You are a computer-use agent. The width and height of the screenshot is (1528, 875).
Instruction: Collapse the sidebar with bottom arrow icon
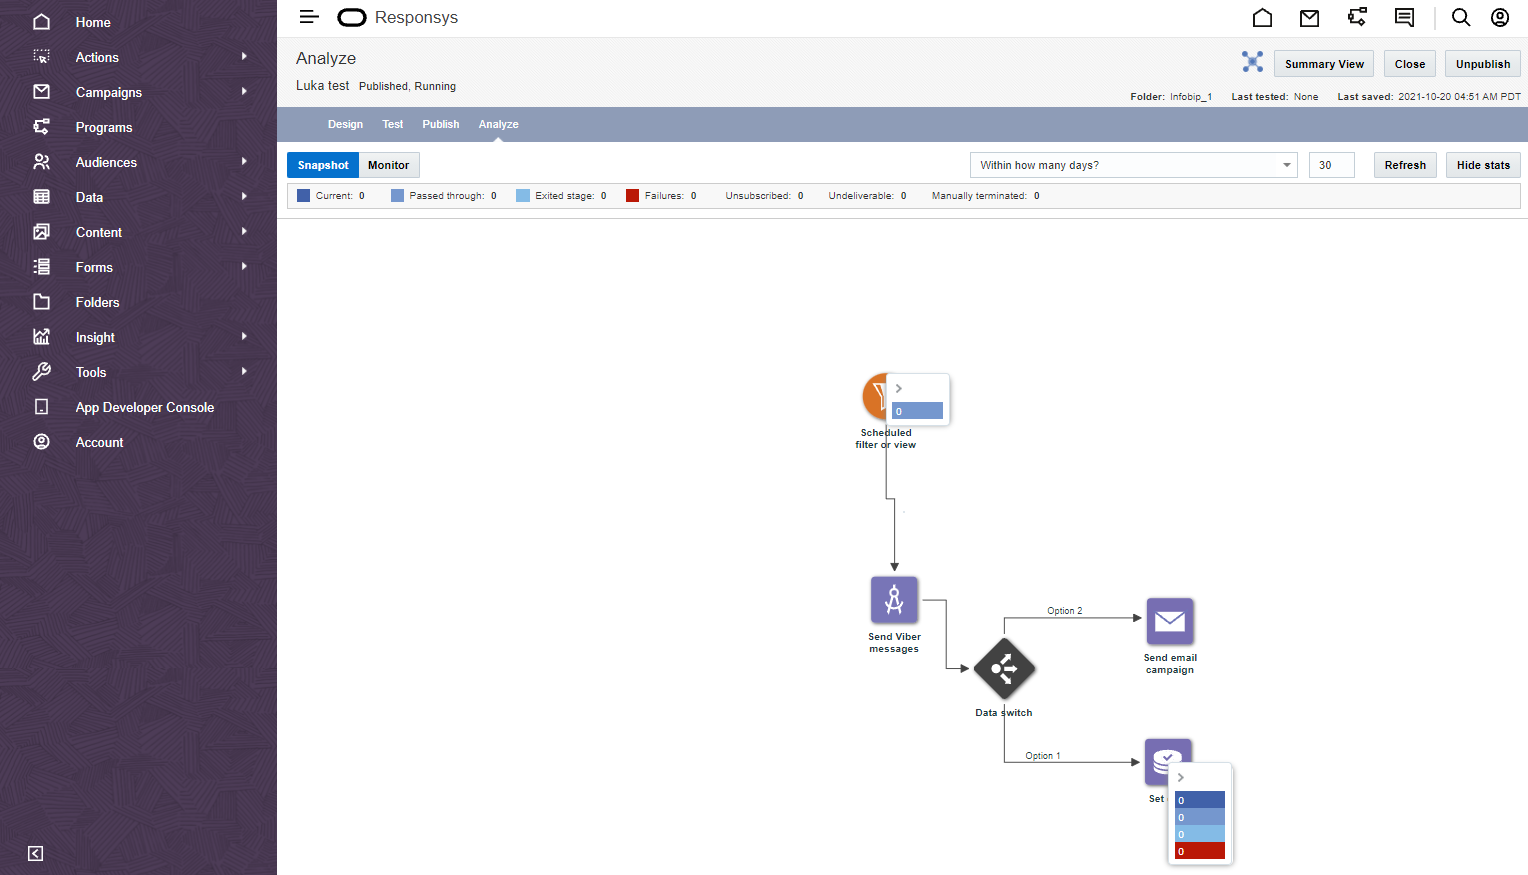(x=36, y=853)
